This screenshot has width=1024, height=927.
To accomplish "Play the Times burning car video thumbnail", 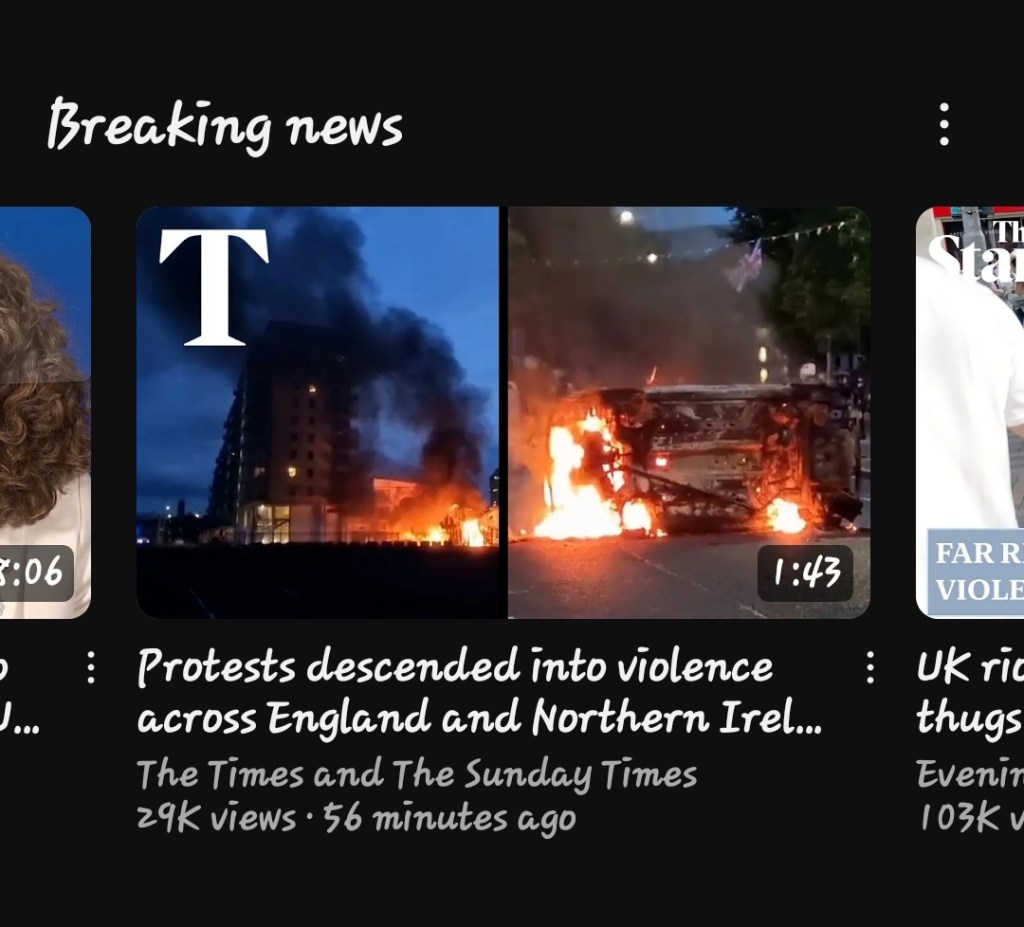I will 503,412.
